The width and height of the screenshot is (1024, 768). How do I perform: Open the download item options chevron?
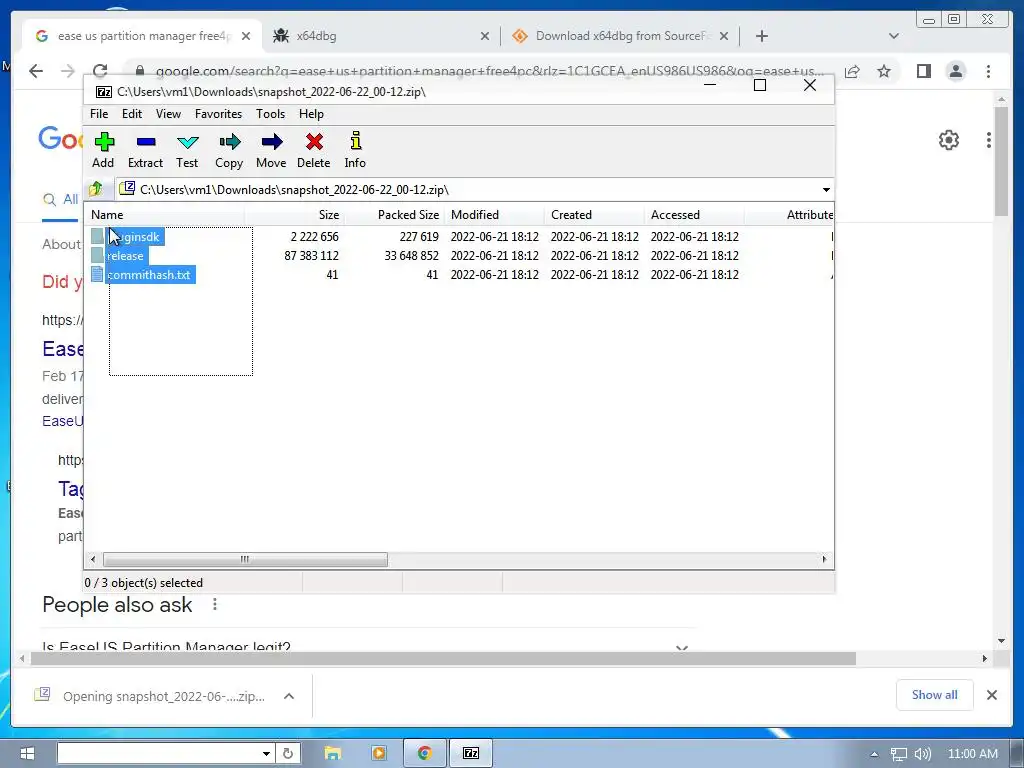pyautogui.click(x=289, y=696)
